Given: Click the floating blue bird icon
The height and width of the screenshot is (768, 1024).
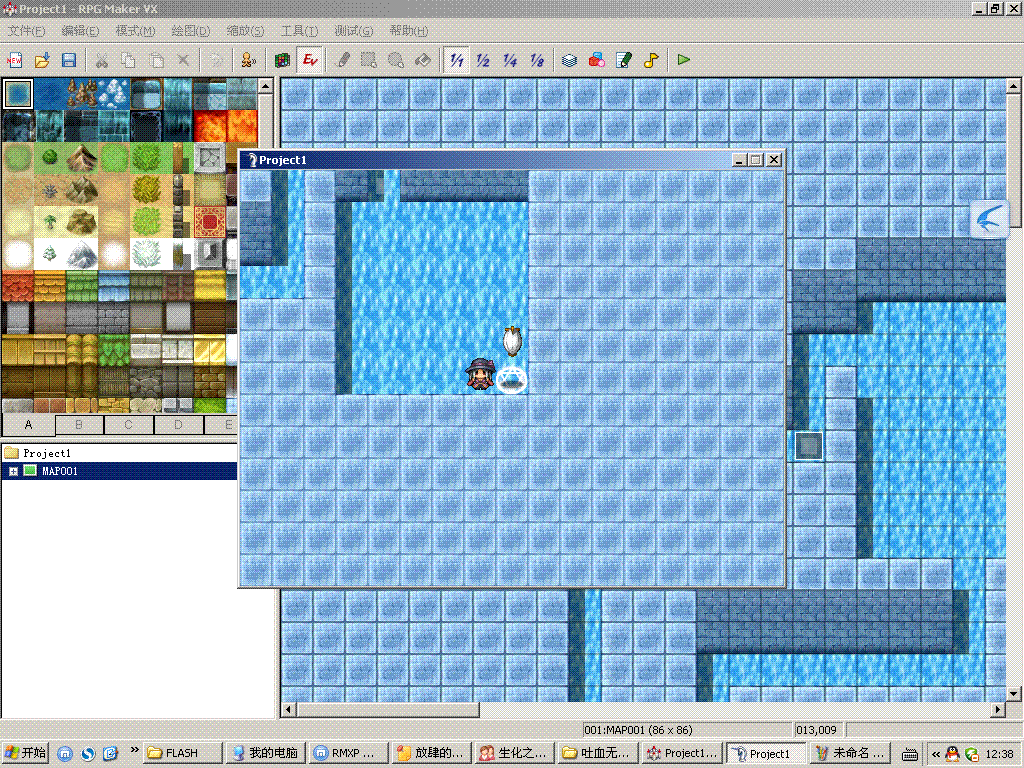Looking at the screenshot, I should (989, 219).
